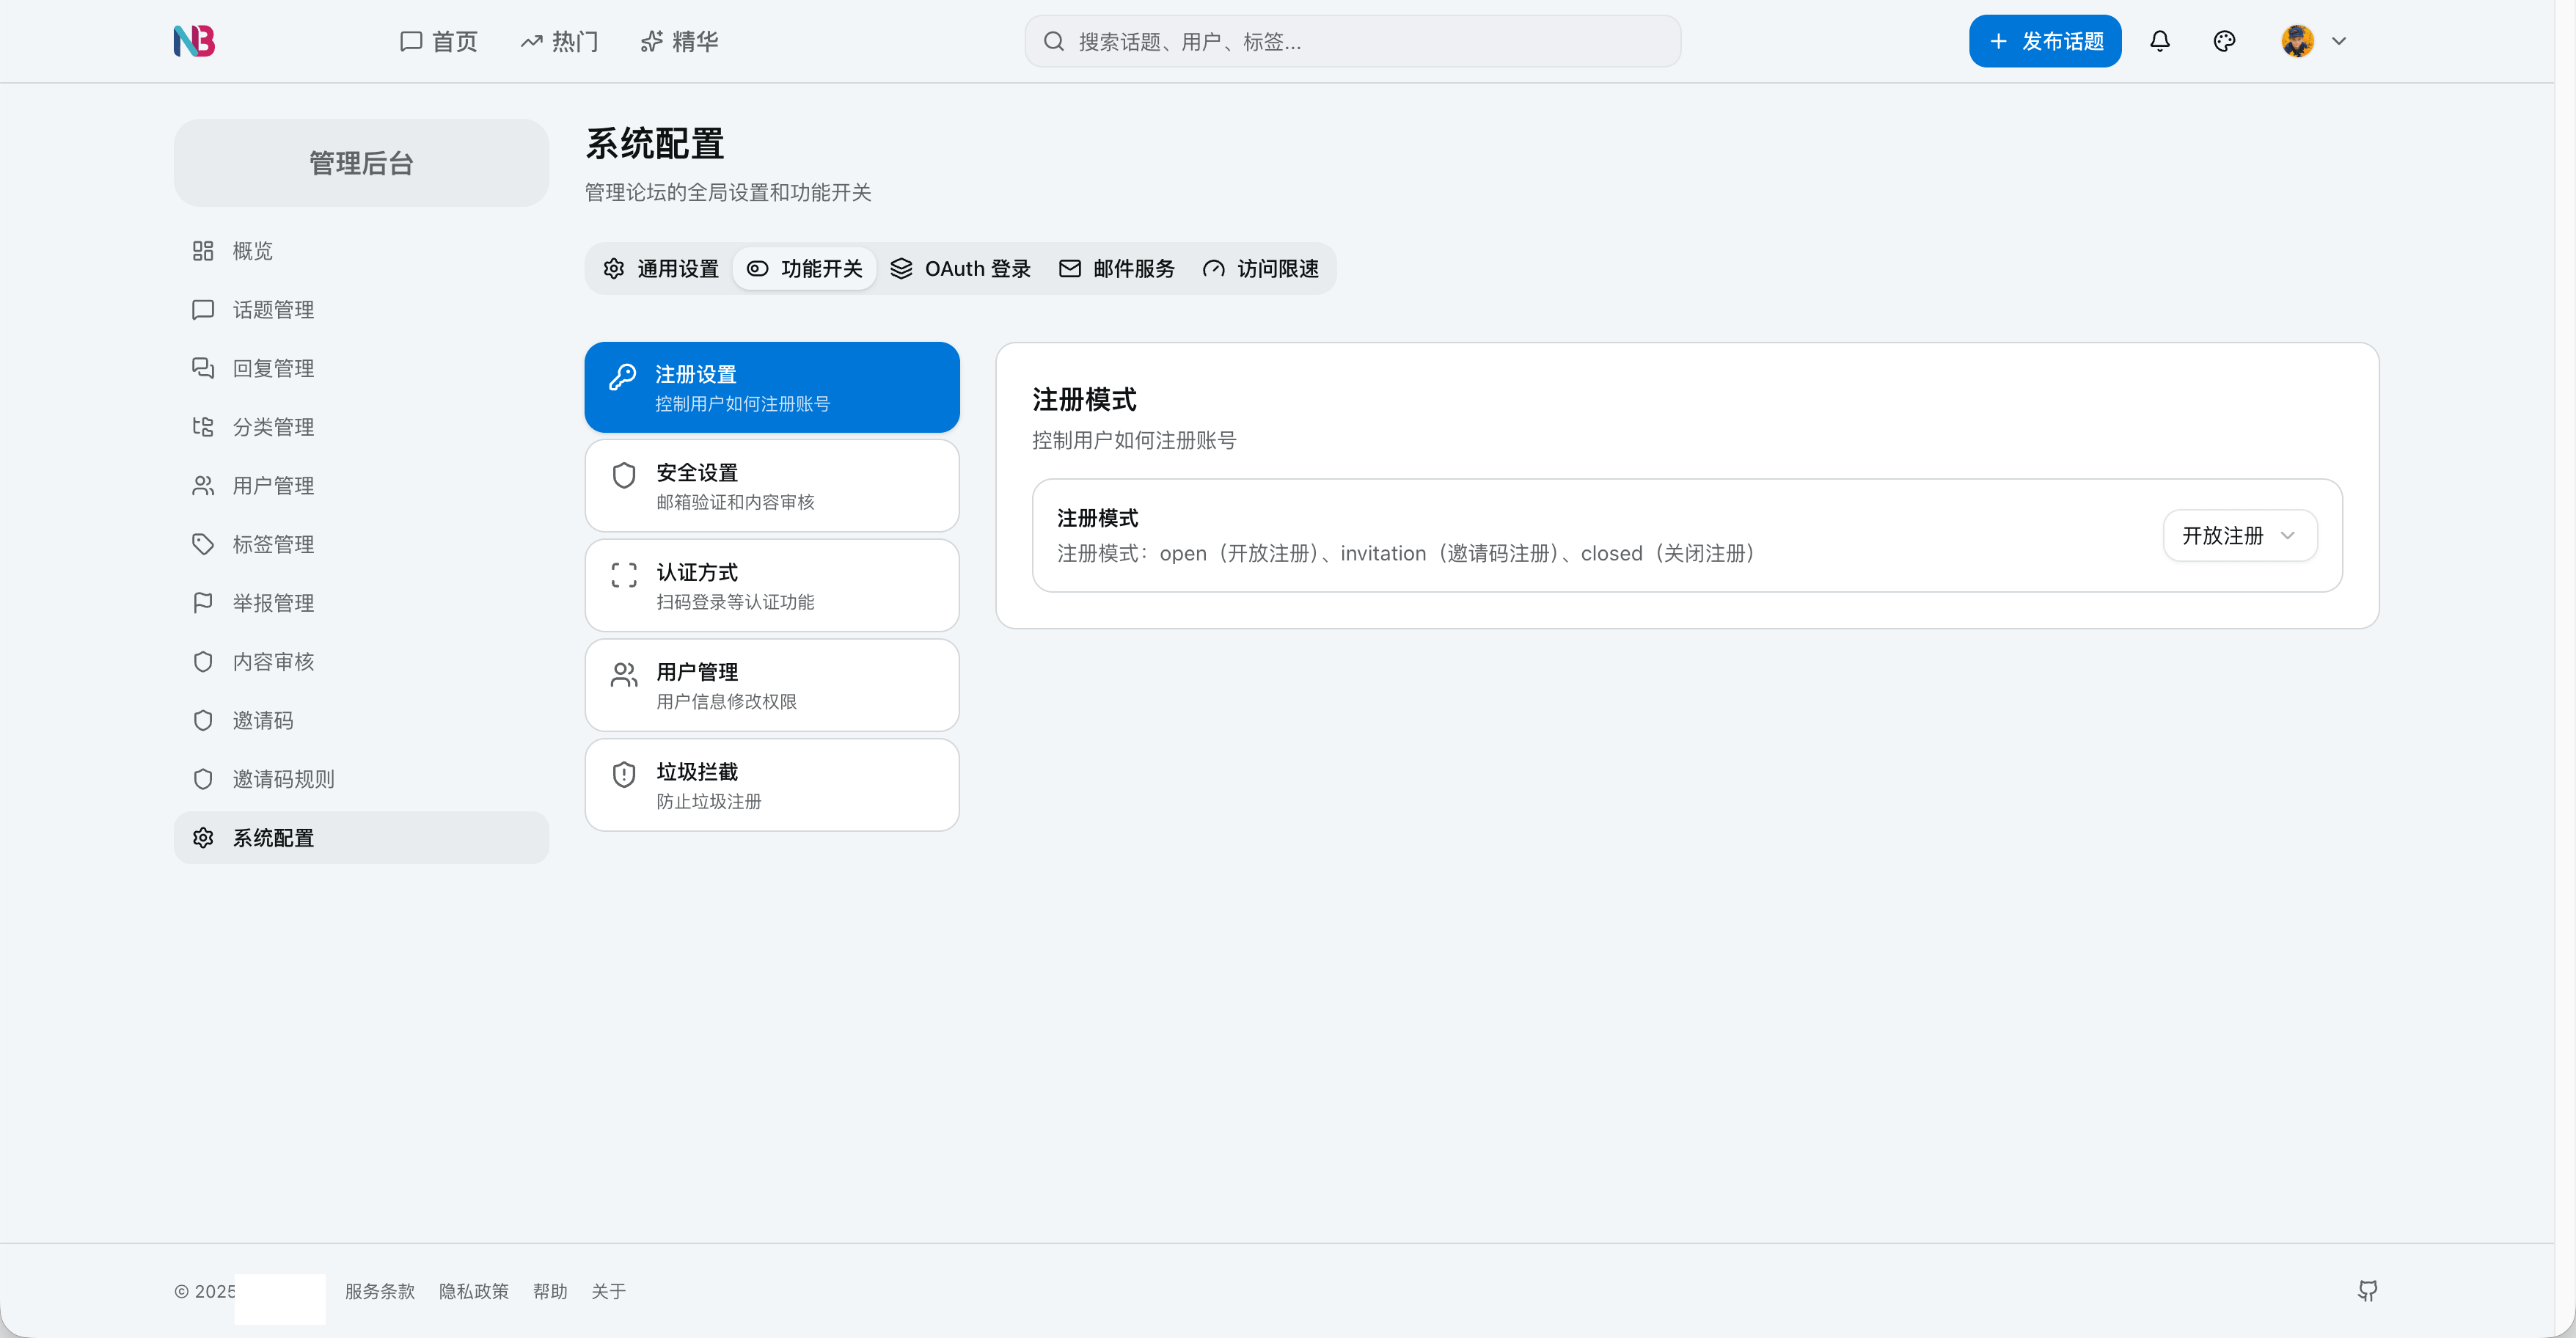2576x1338 pixels.
Task: Open 举报管理 in the sidebar
Action: pyautogui.click(x=272, y=603)
